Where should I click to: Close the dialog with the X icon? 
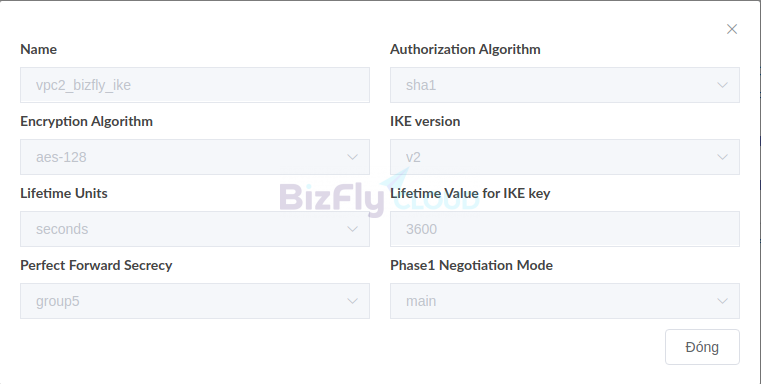coord(732,29)
